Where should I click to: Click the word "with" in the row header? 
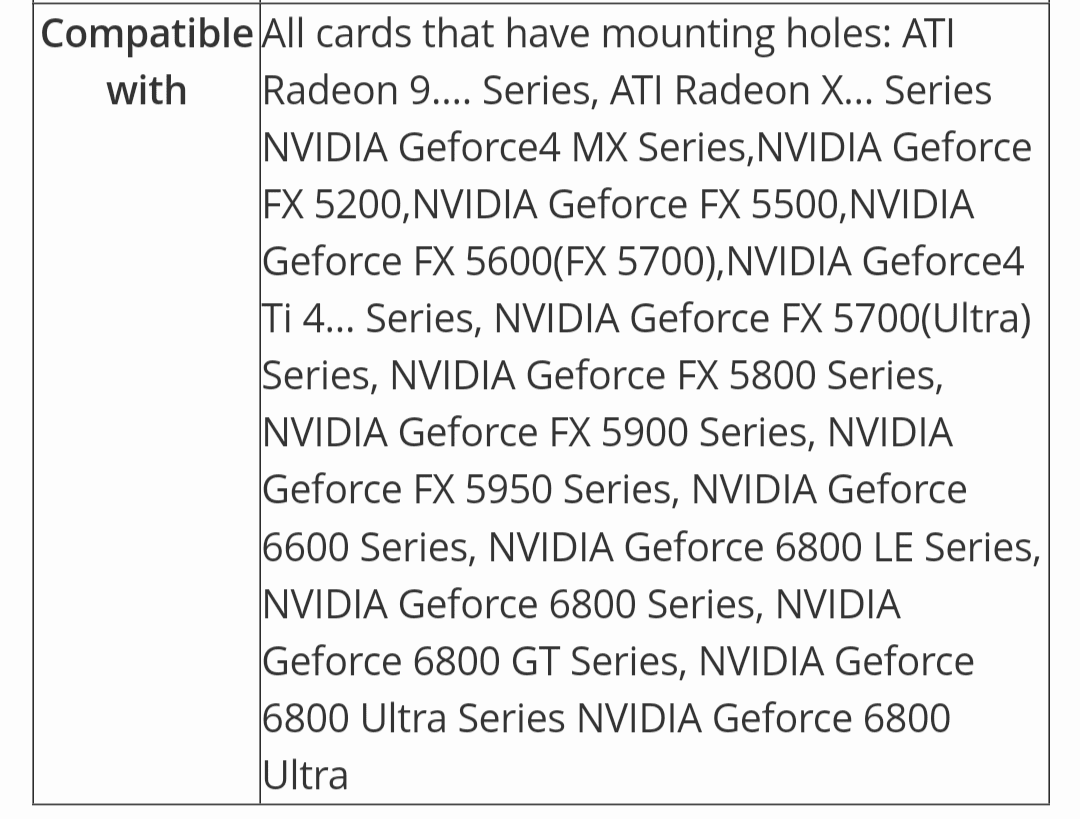(x=146, y=91)
